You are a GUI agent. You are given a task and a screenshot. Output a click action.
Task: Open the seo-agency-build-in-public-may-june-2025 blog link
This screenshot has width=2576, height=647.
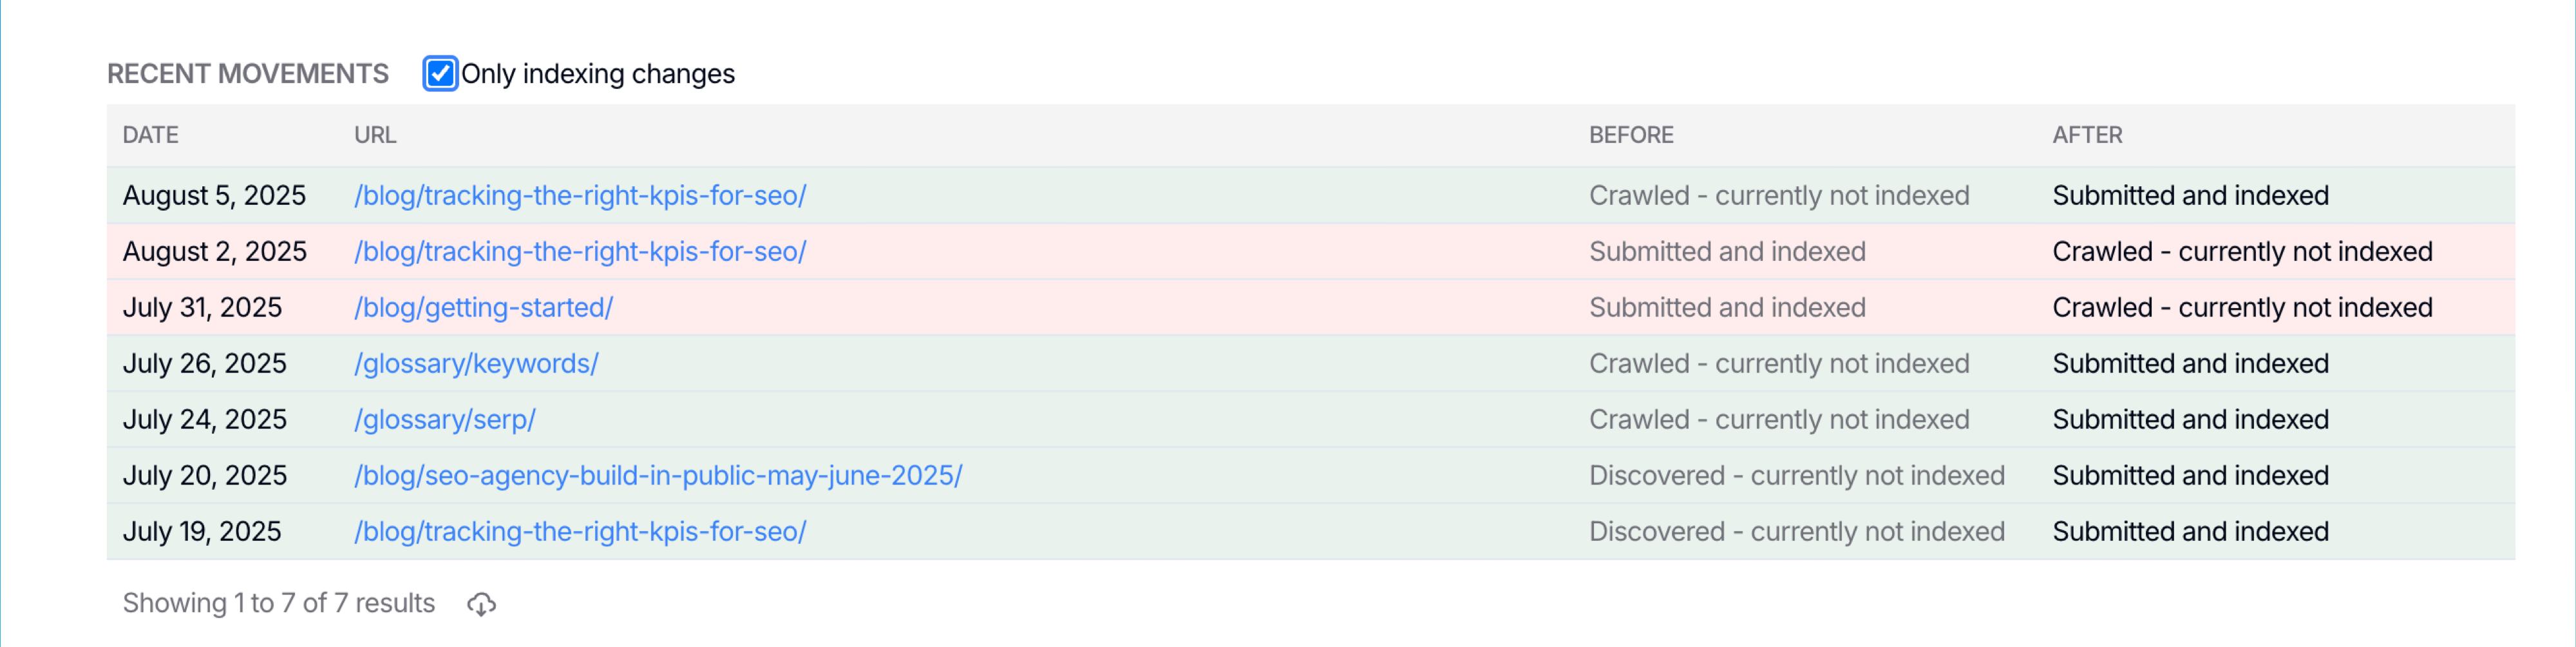(x=658, y=476)
